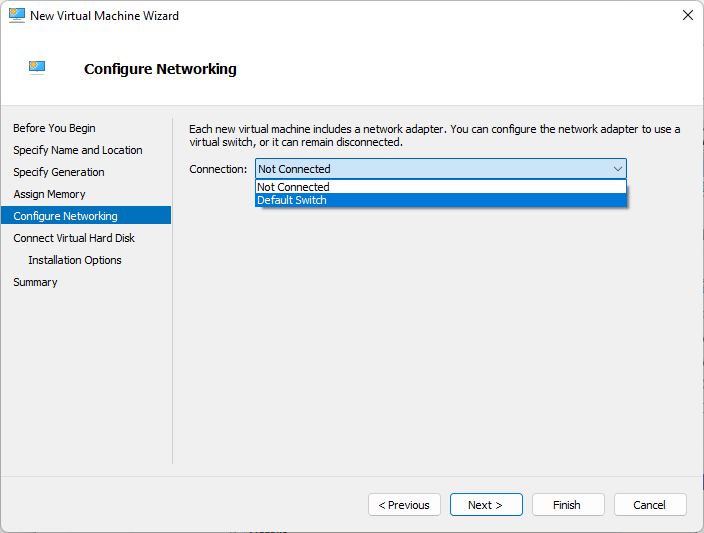Open the Connect Virtual Hard Disk step
The height and width of the screenshot is (533, 704).
pos(74,238)
